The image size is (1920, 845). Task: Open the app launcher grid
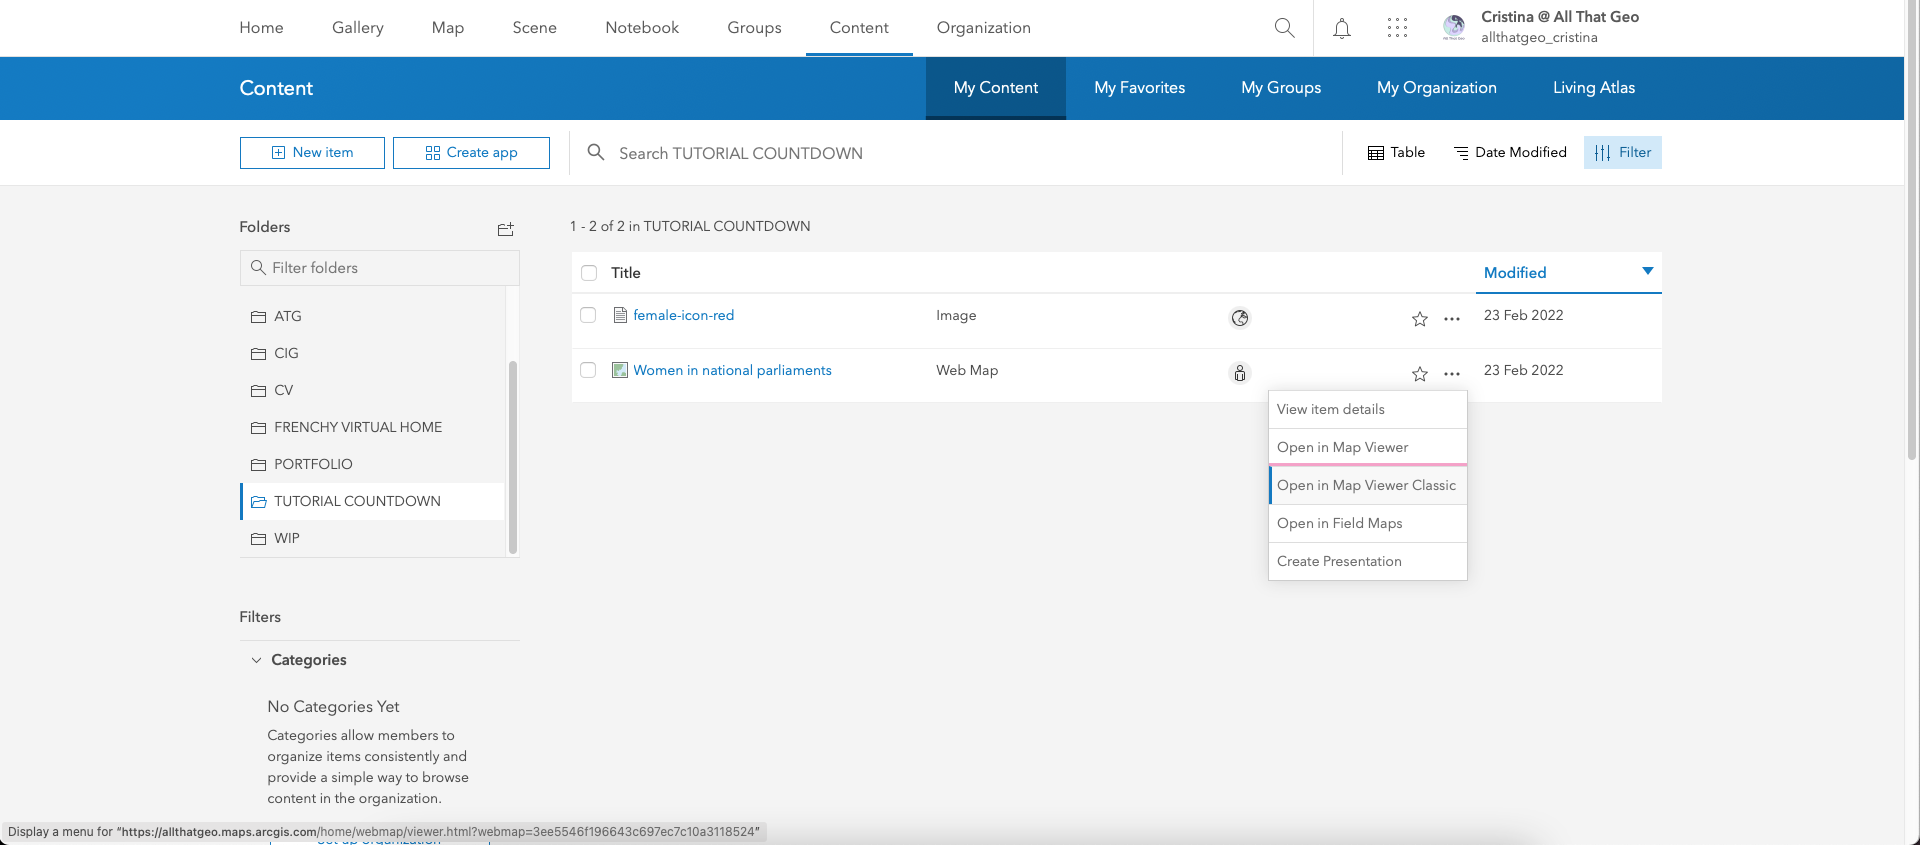click(x=1397, y=28)
